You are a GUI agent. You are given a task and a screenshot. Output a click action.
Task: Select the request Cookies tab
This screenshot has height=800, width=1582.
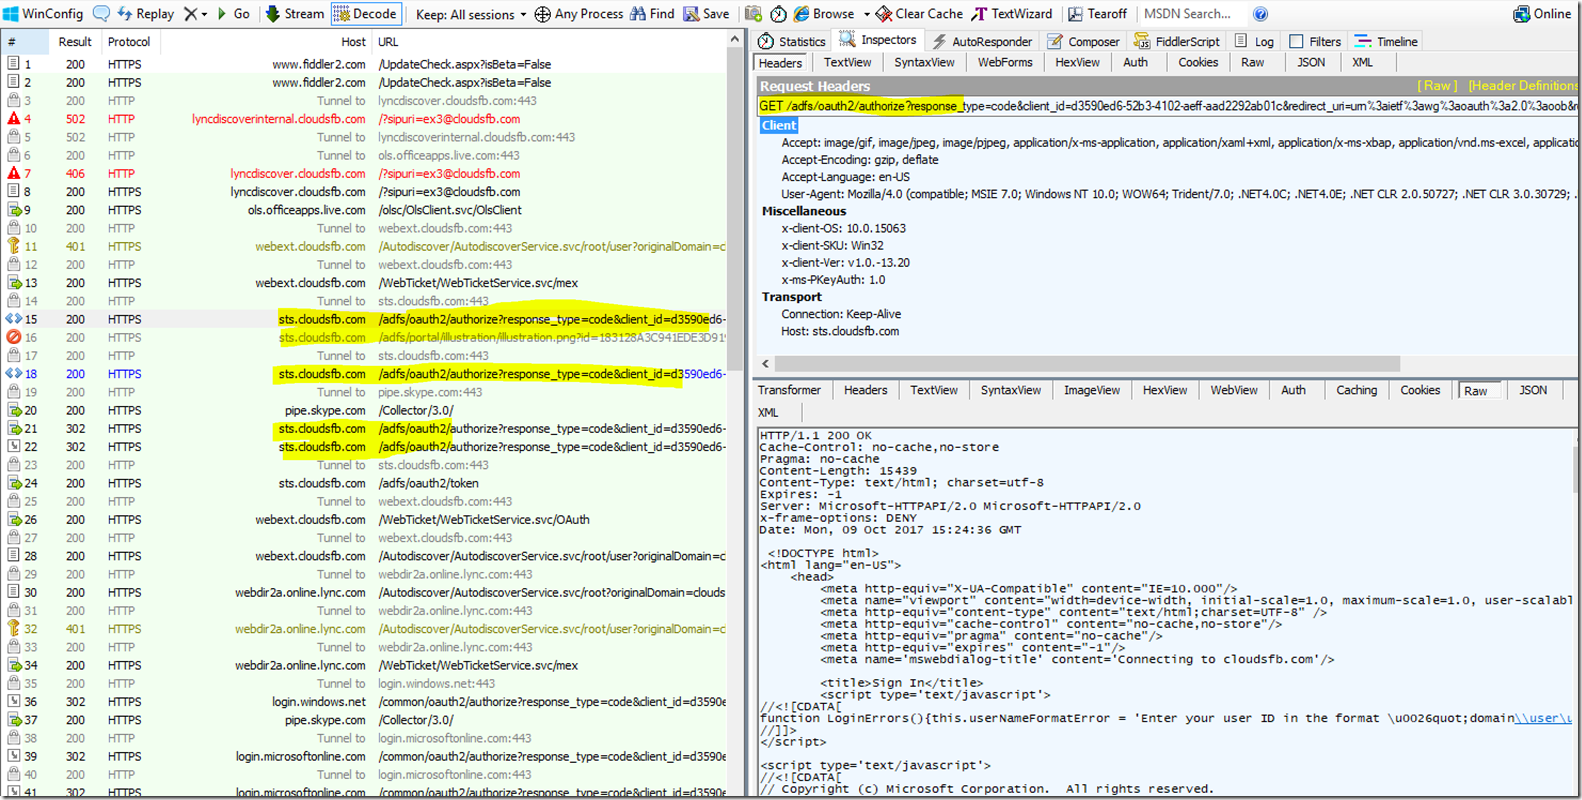(1198, 62)
